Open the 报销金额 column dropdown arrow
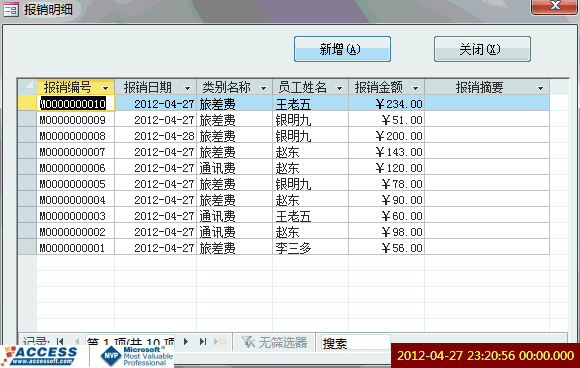 pos(415,88)
